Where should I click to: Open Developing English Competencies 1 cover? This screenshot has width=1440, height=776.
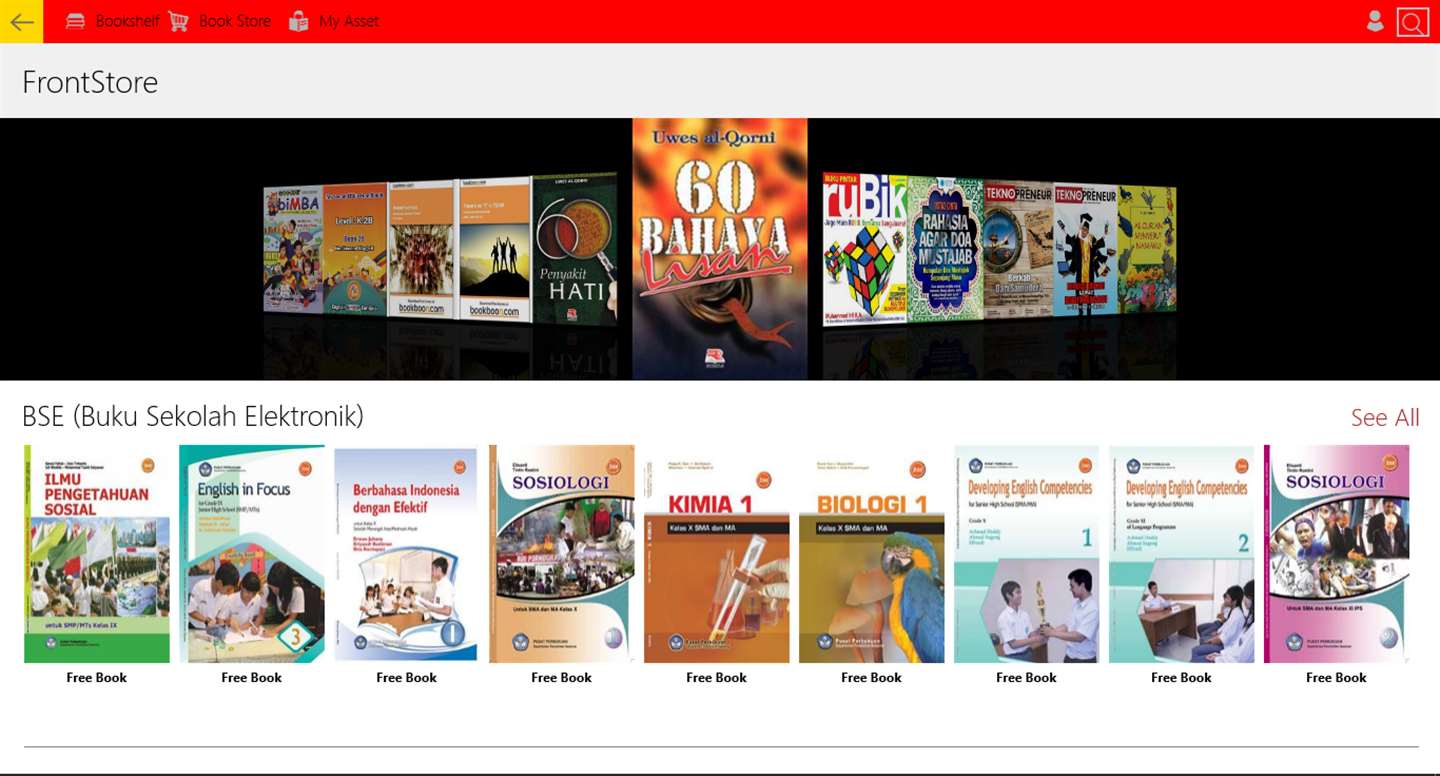point(1027,554)
